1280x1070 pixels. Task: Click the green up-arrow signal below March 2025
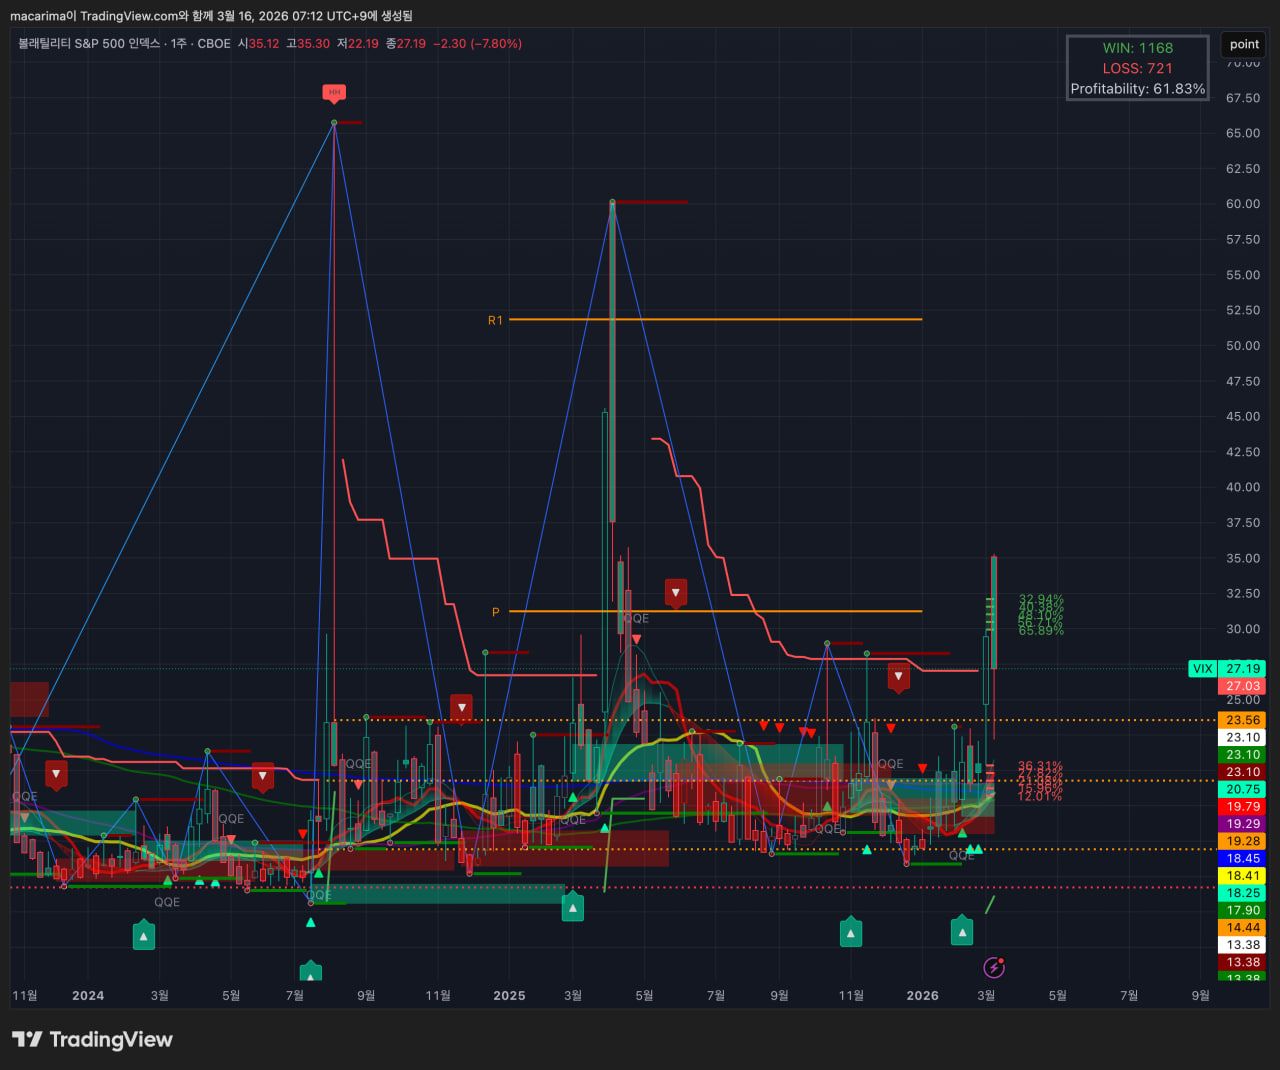tap(572, 909)
